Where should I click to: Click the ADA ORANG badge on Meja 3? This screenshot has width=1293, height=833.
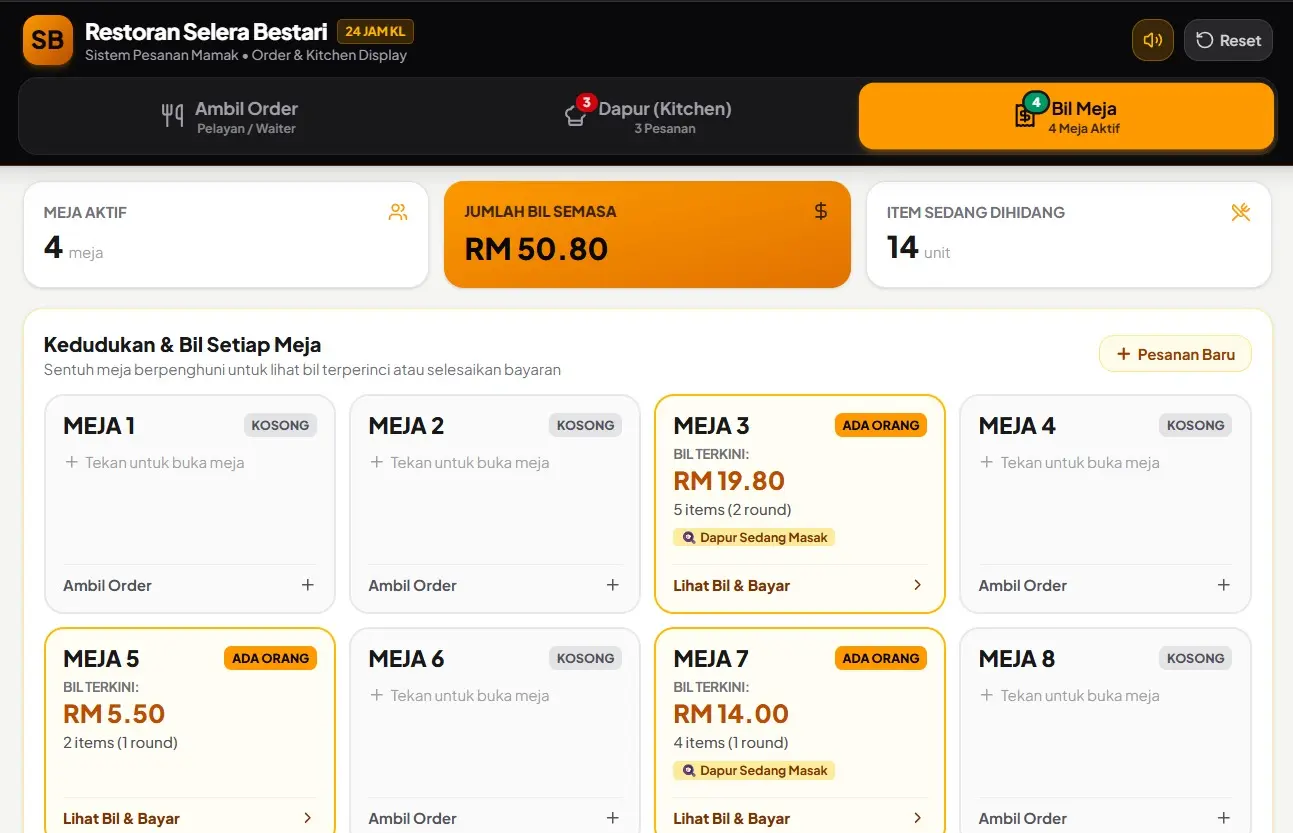click(x=881, y=425)
